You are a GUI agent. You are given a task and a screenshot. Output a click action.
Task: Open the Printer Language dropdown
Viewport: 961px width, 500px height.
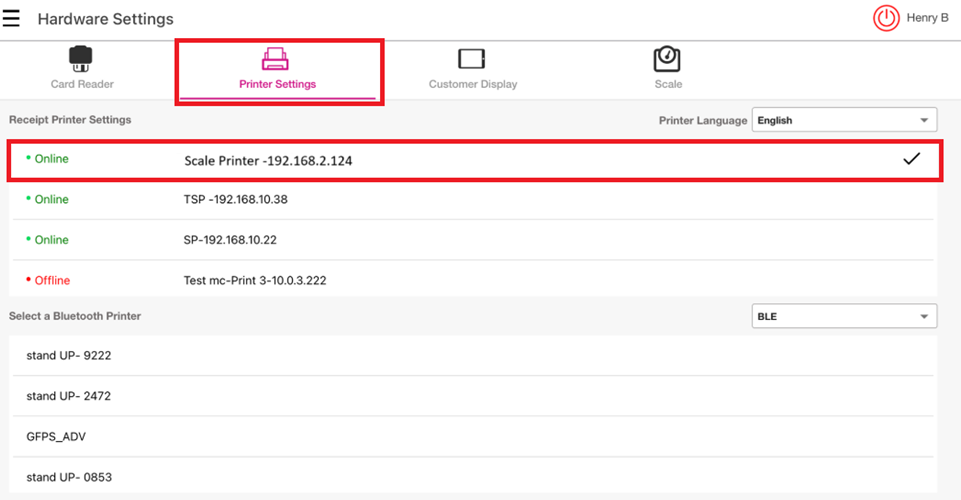click(844, 120)
